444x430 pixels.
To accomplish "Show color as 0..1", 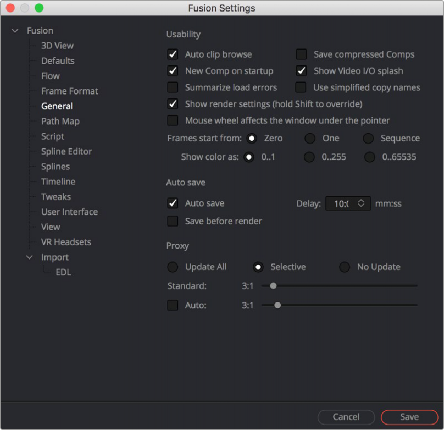I will click(249, 157).
